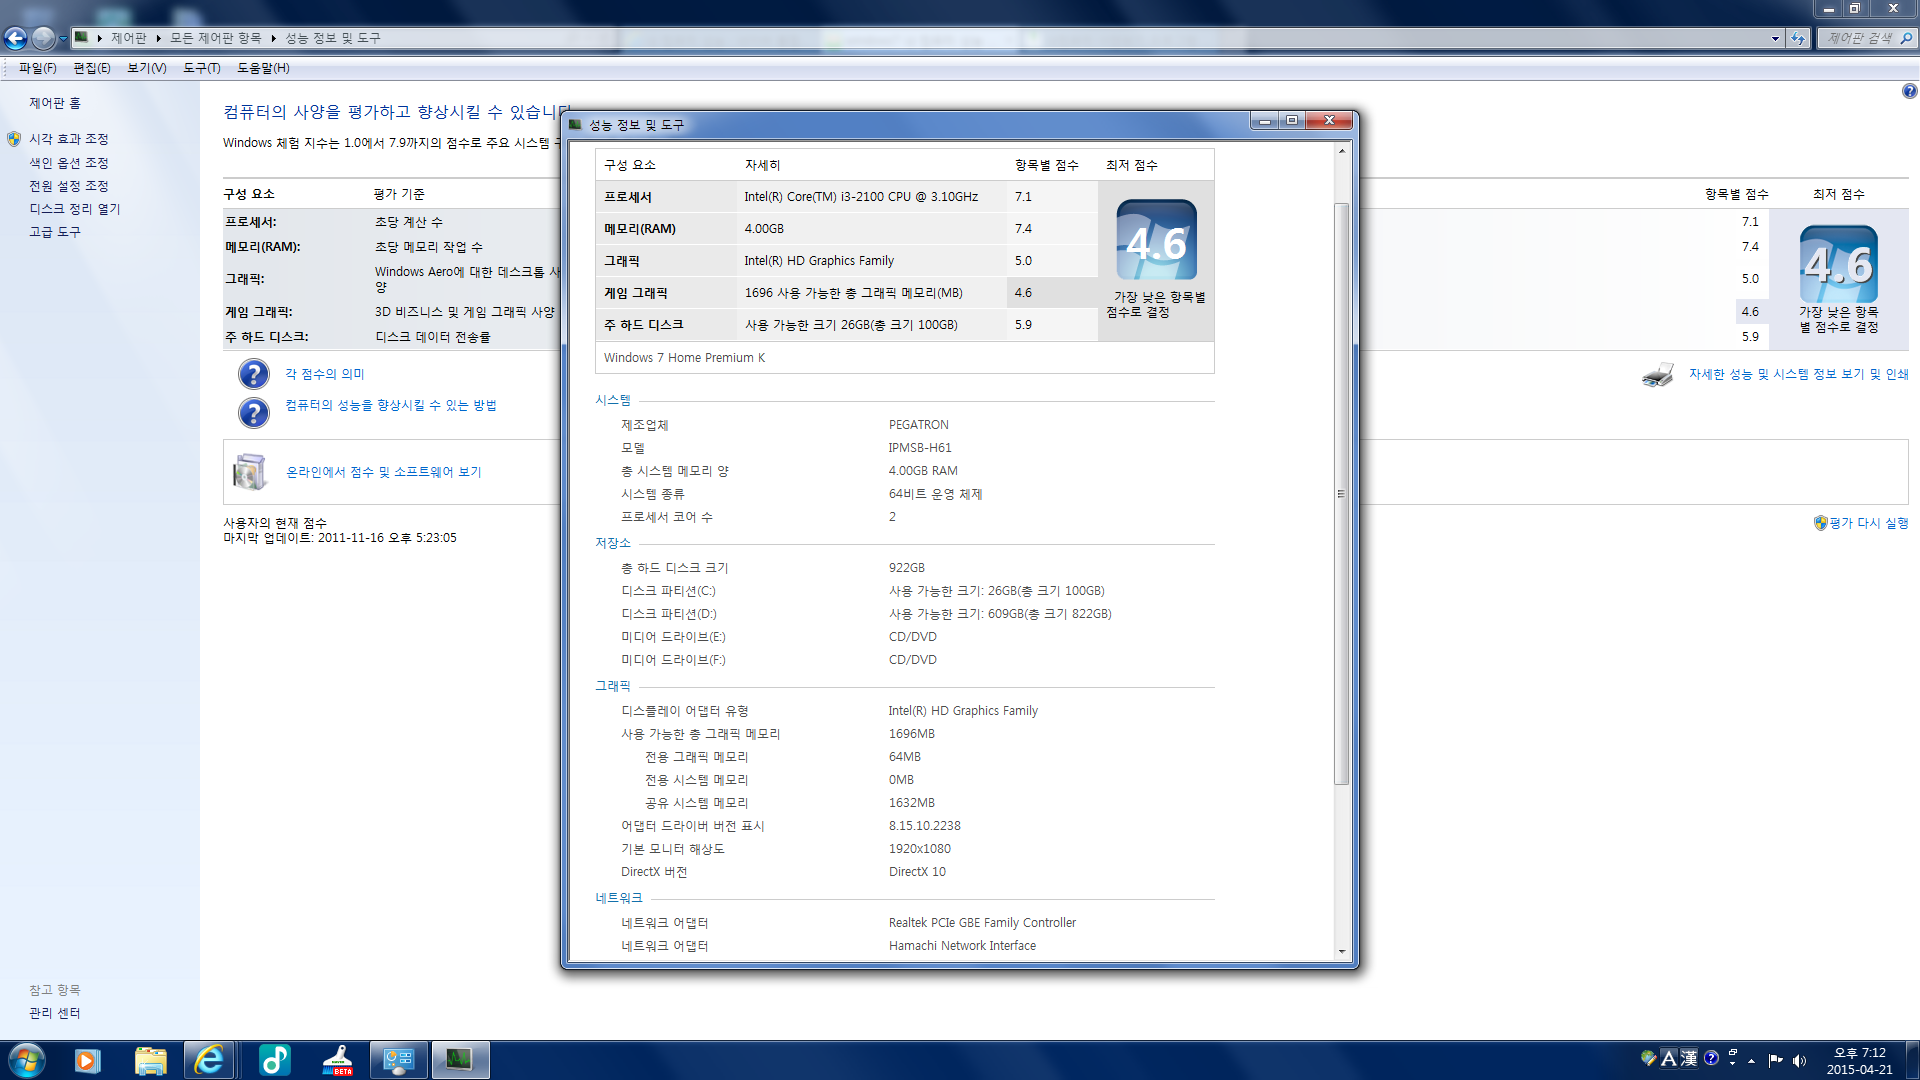
Task: Click the printer icon for detailed info
Action: tap(1657, 375)
